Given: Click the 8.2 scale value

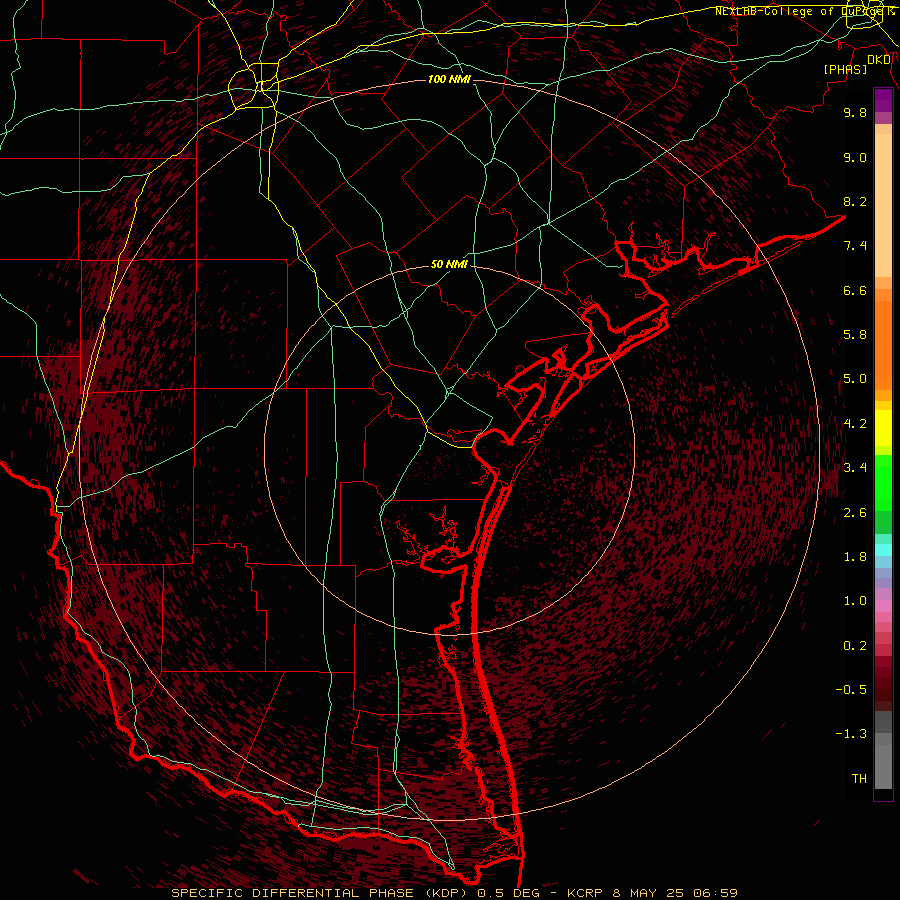Looking at the screenshot, I should [x=855, y=201].
